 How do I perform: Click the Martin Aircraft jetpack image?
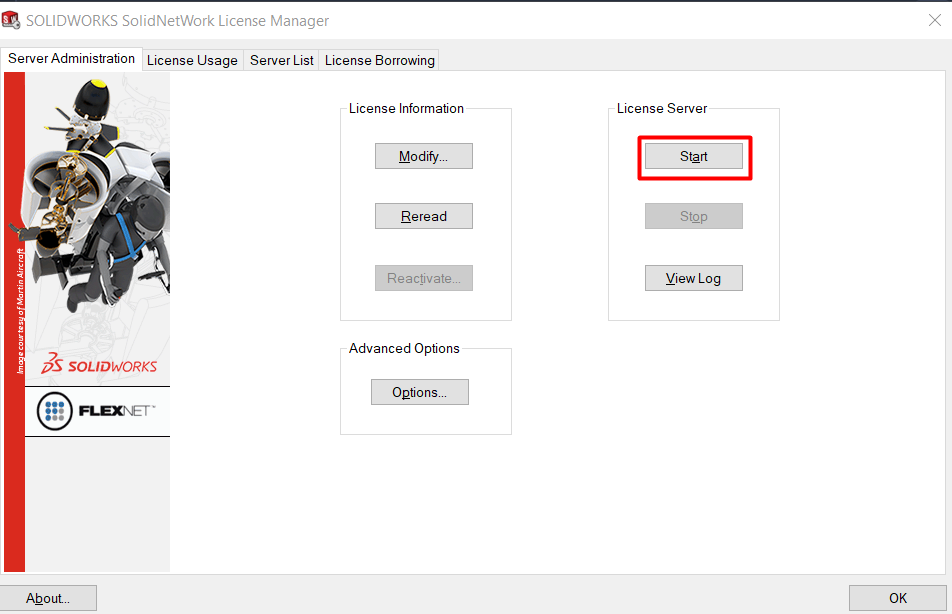[97, 200]
